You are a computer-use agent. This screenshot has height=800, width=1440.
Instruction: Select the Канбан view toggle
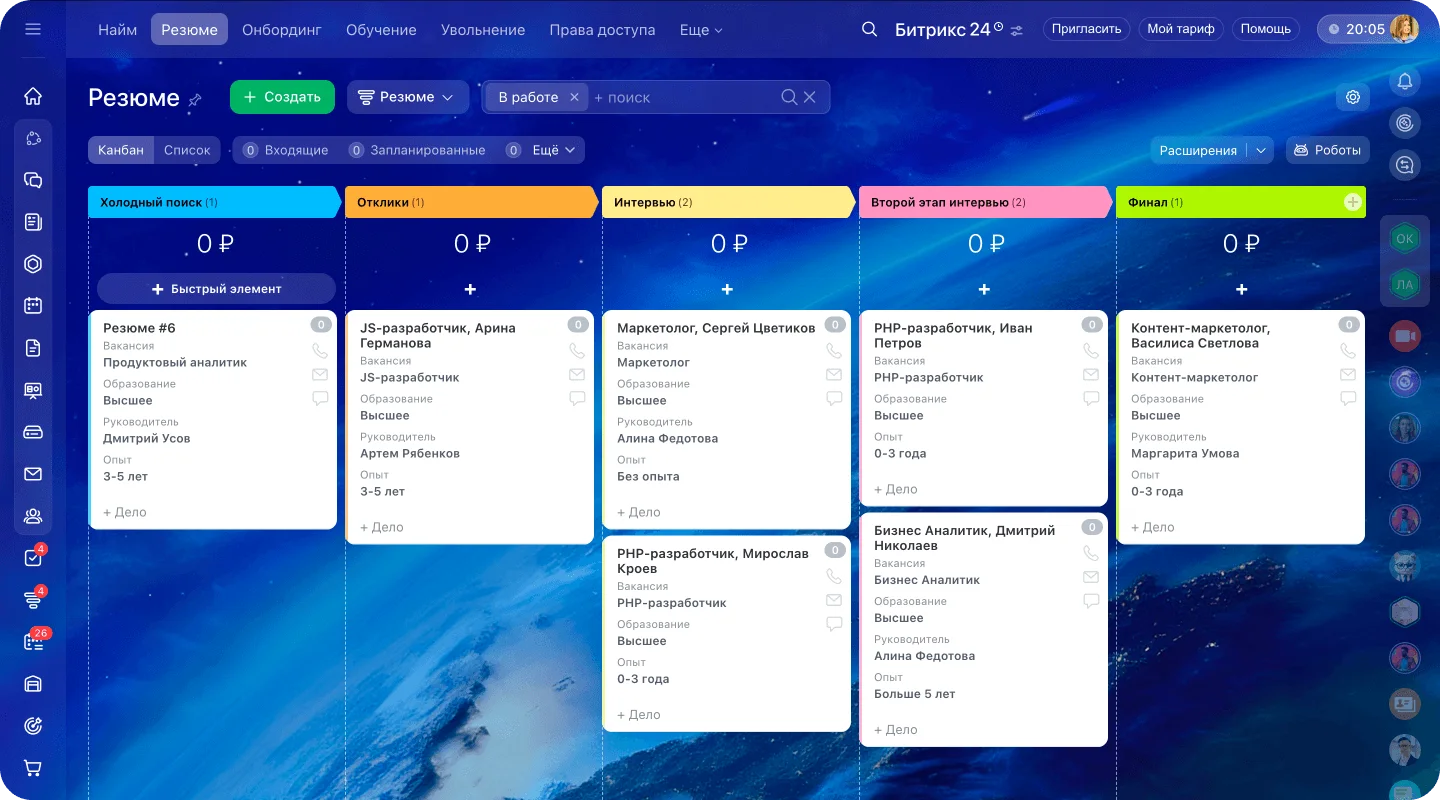121,150
